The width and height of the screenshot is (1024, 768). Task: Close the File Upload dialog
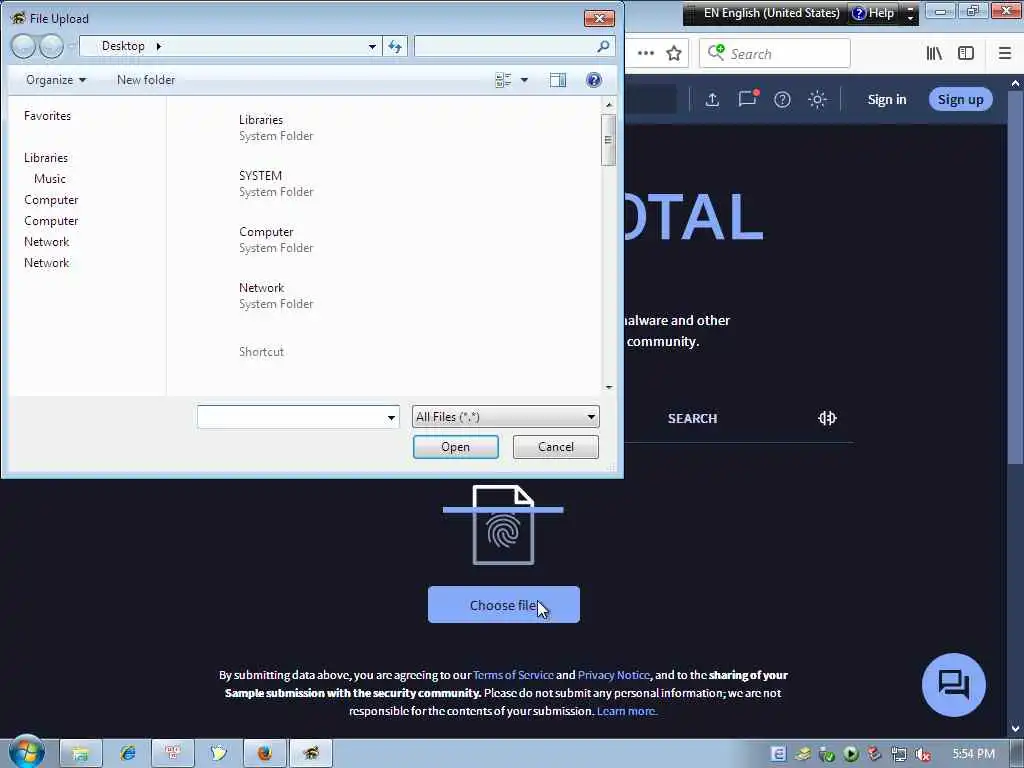[x=599, y=18]
